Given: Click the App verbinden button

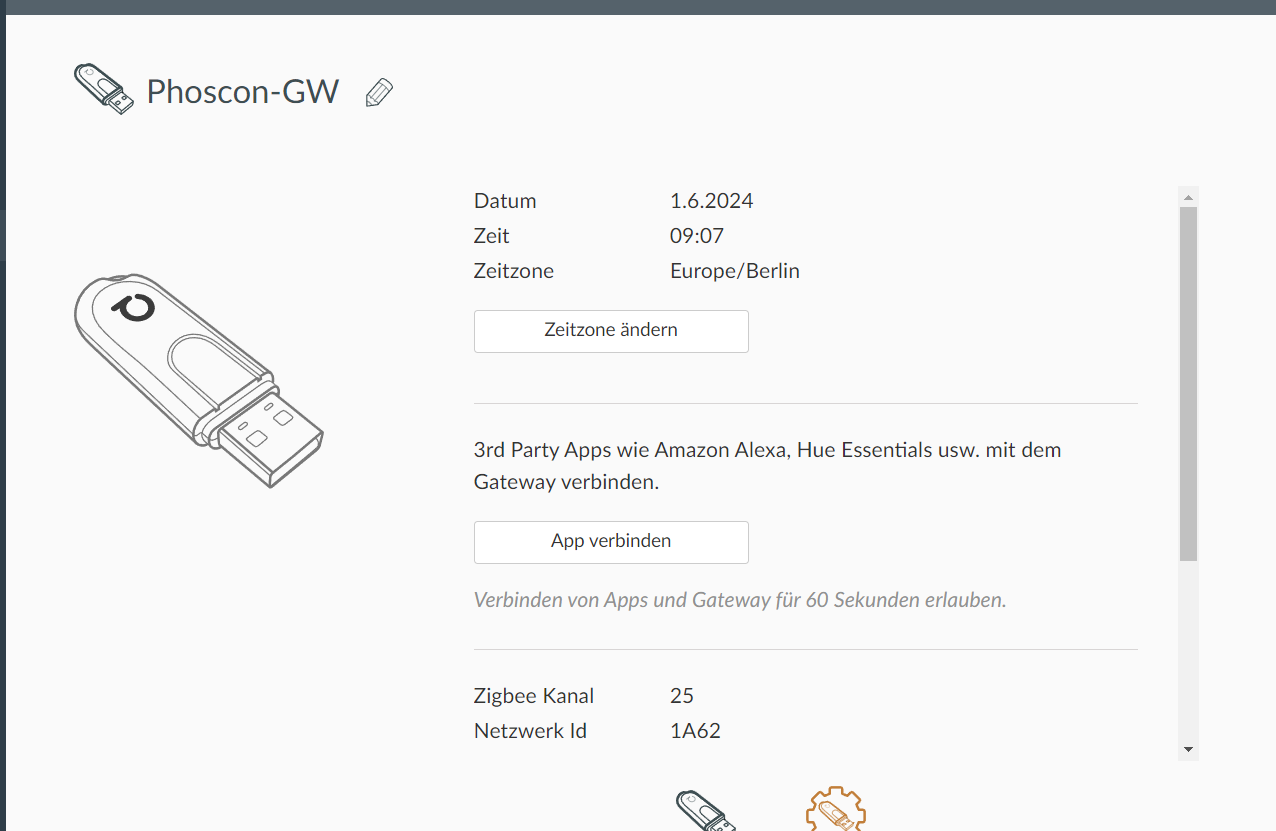Looking at the screenshot, I should (611, 542).
